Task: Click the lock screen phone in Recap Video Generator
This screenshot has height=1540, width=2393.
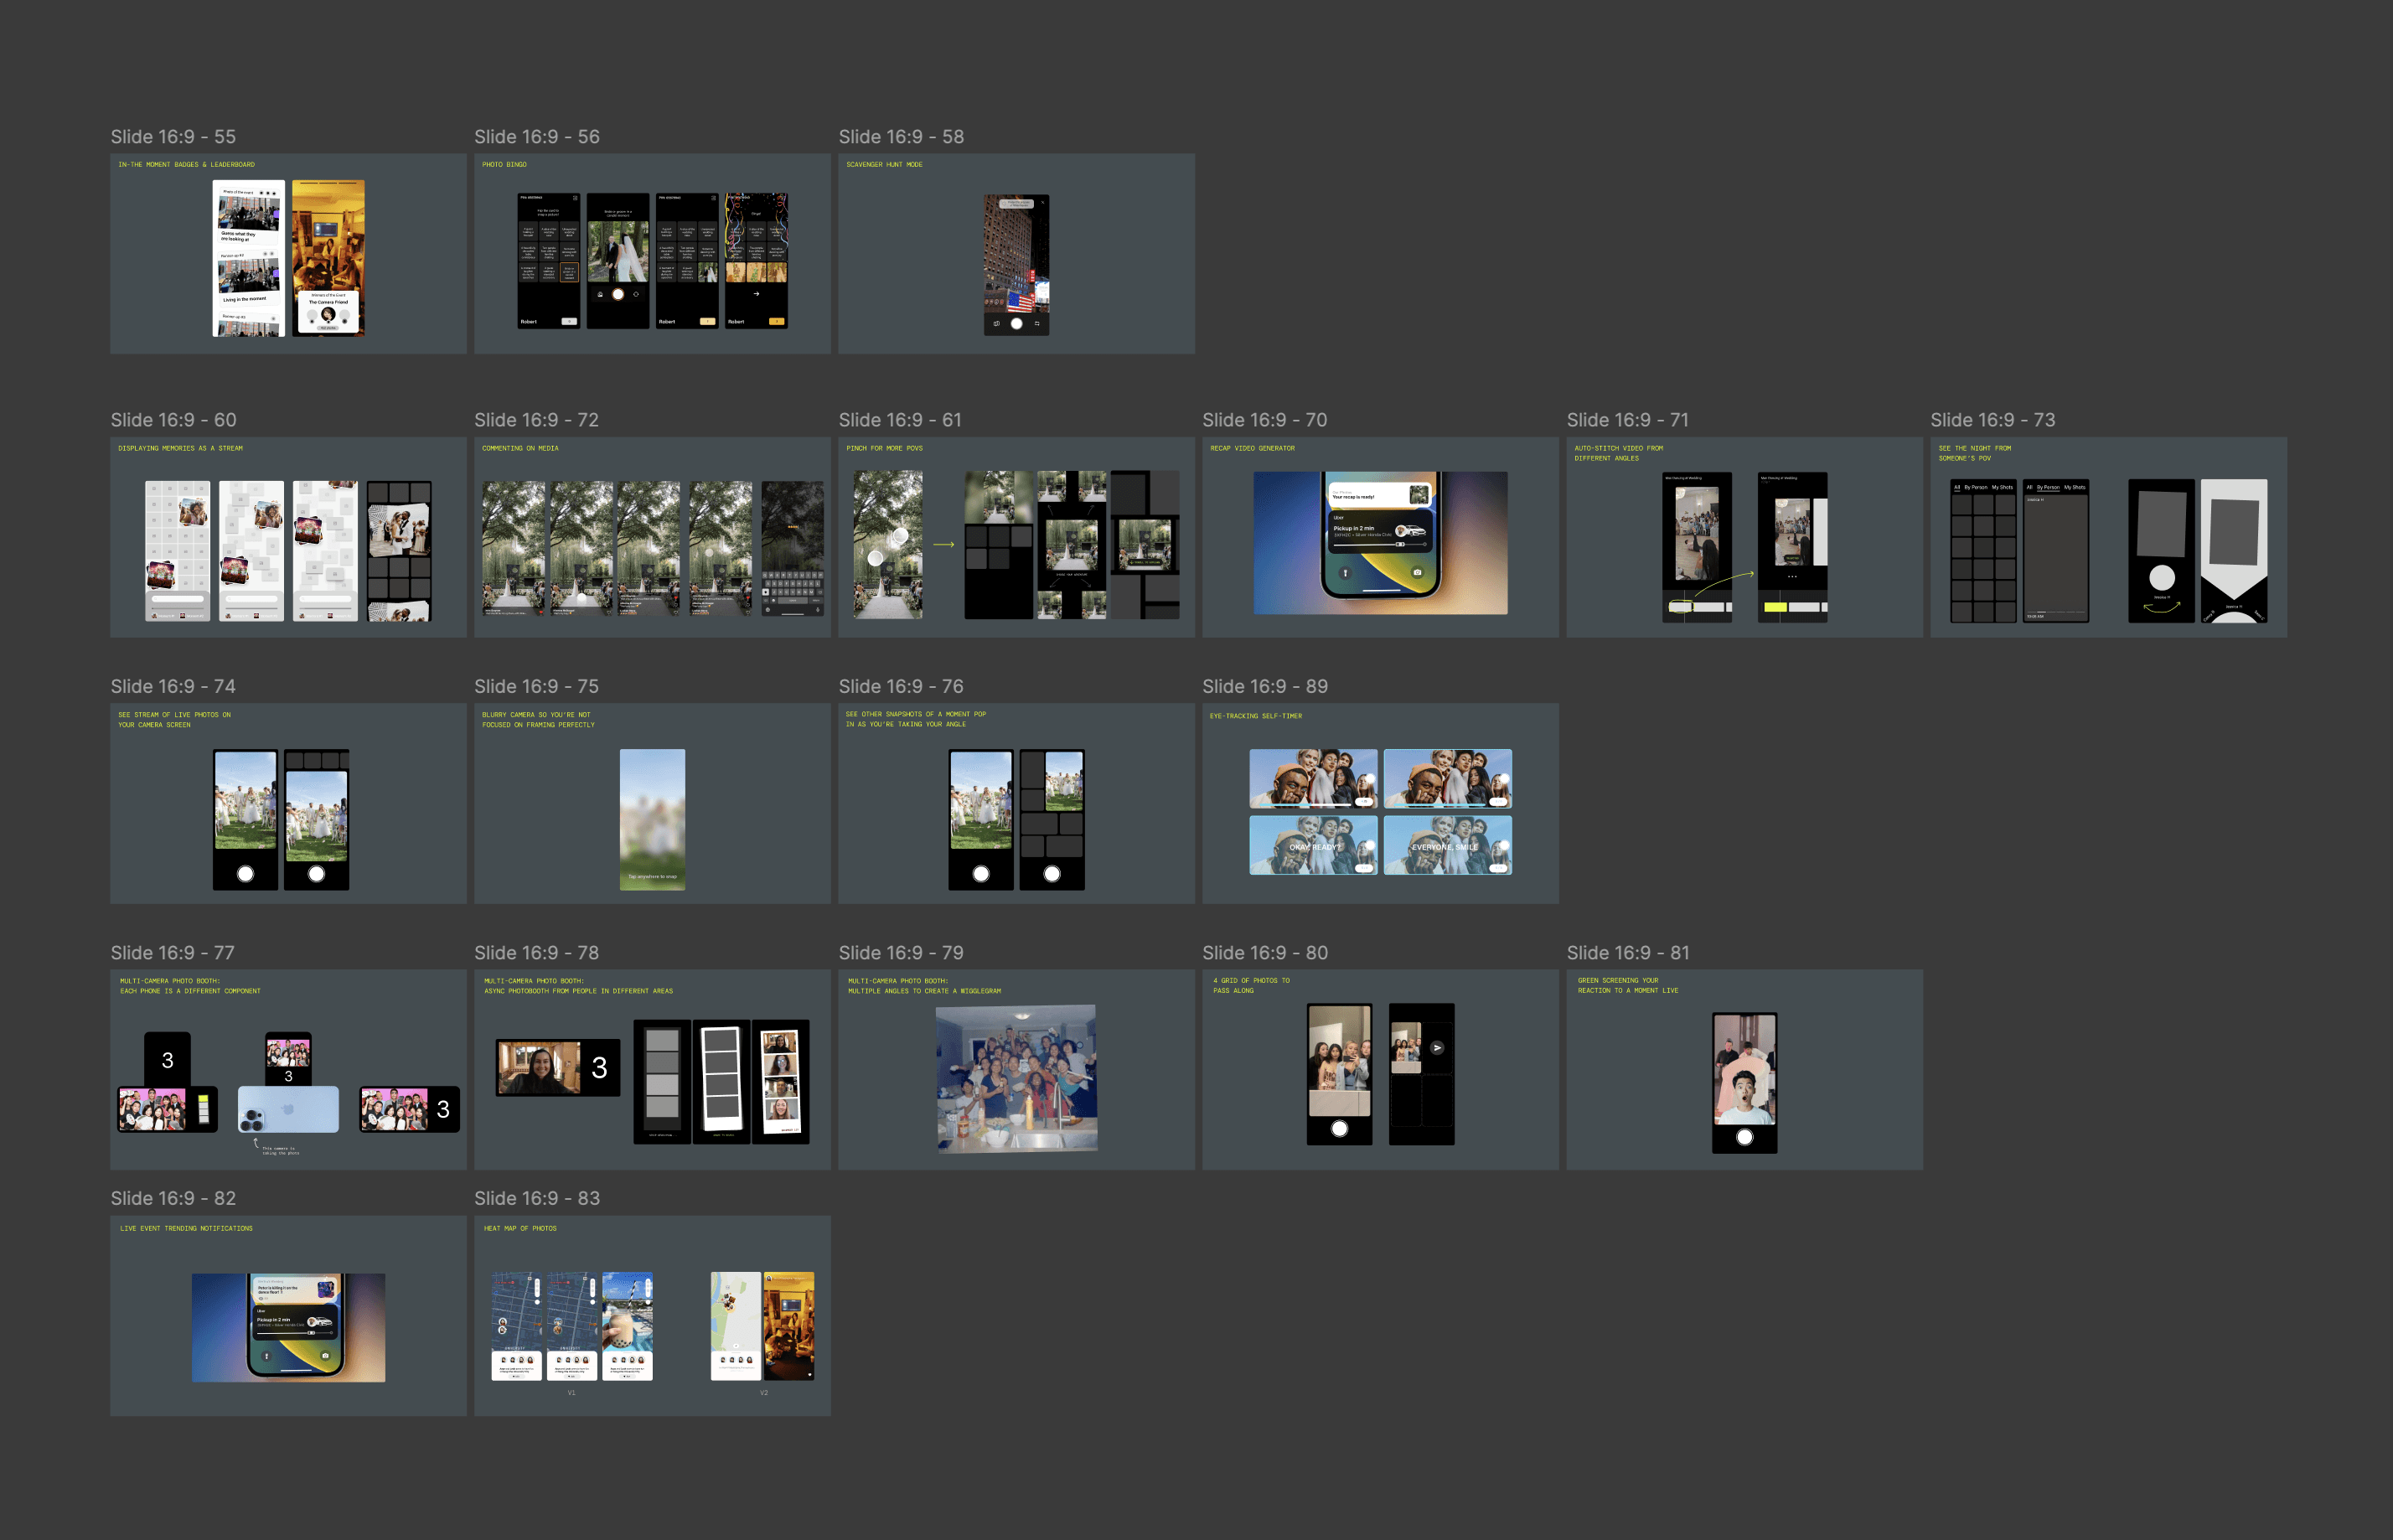Action: coord(1380,535)
